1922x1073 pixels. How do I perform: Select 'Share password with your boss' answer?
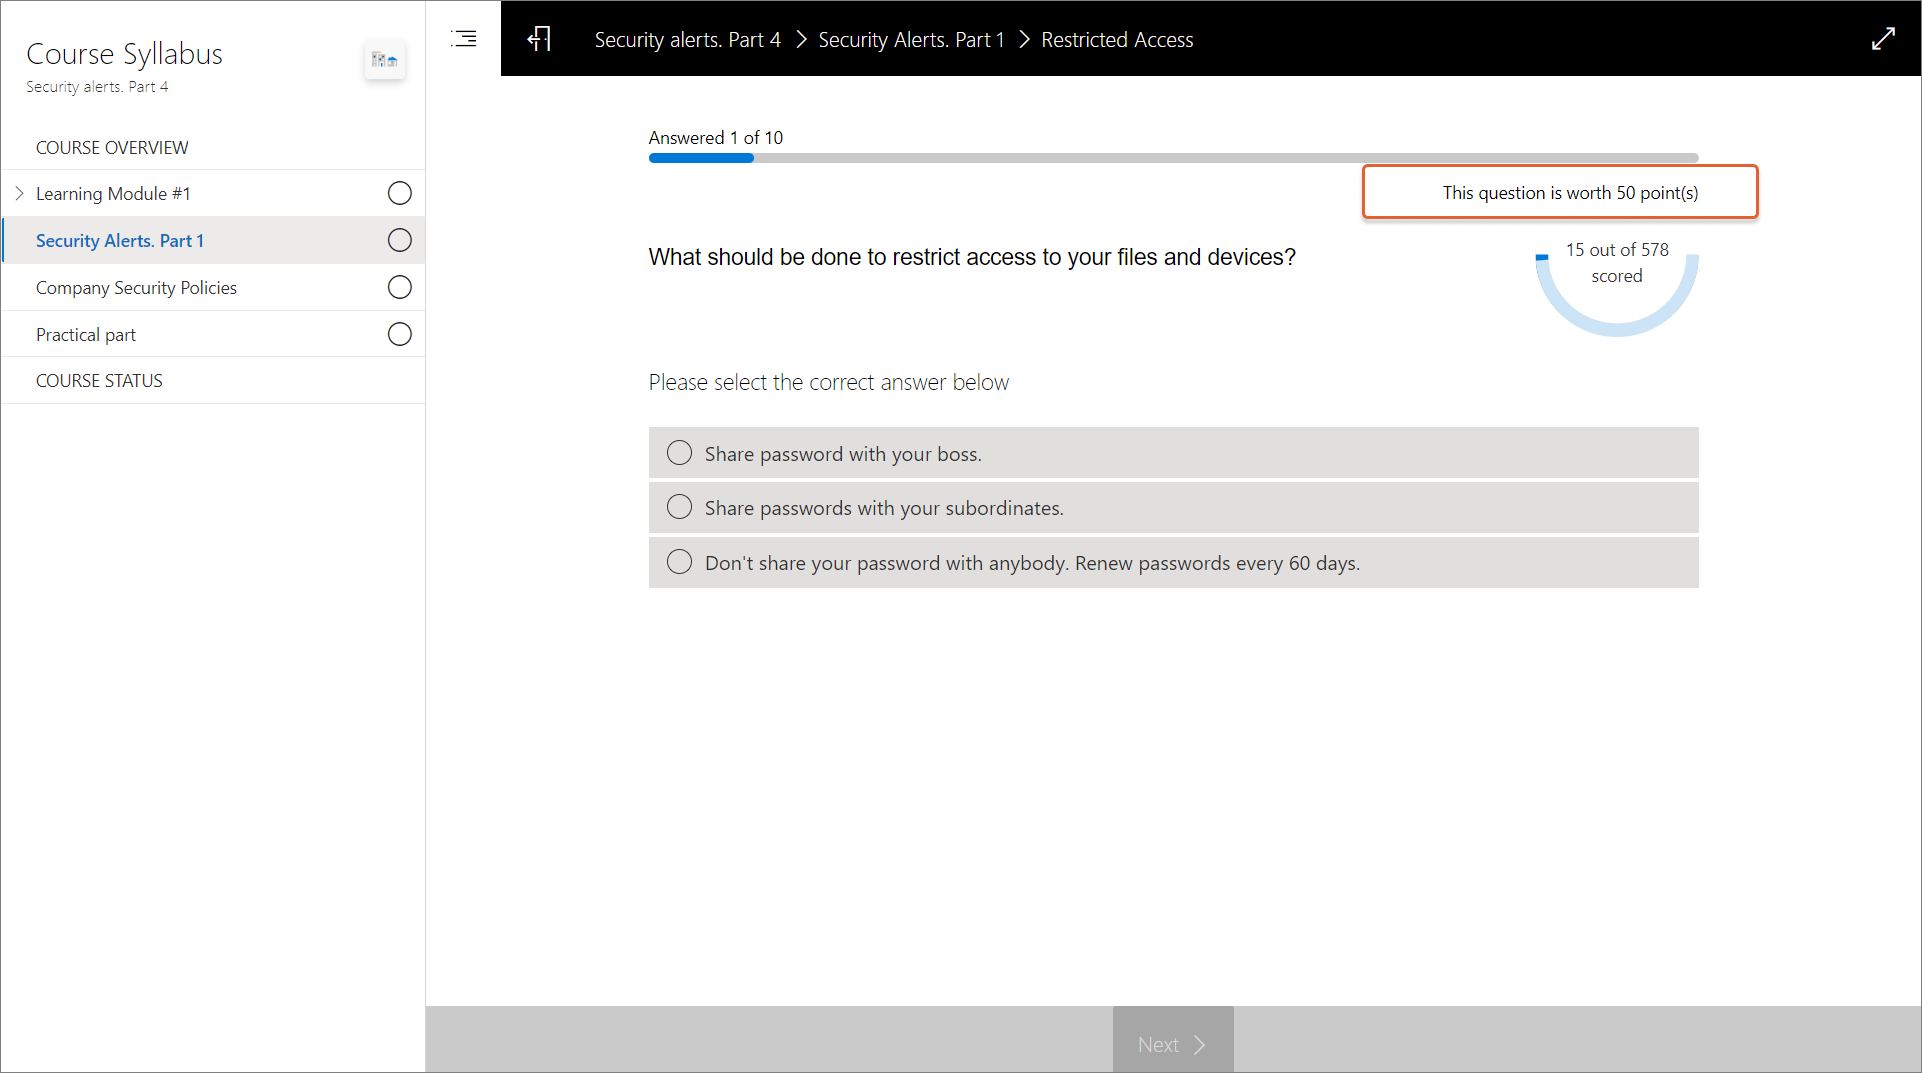pyautogui.click(x=680, y=454)
